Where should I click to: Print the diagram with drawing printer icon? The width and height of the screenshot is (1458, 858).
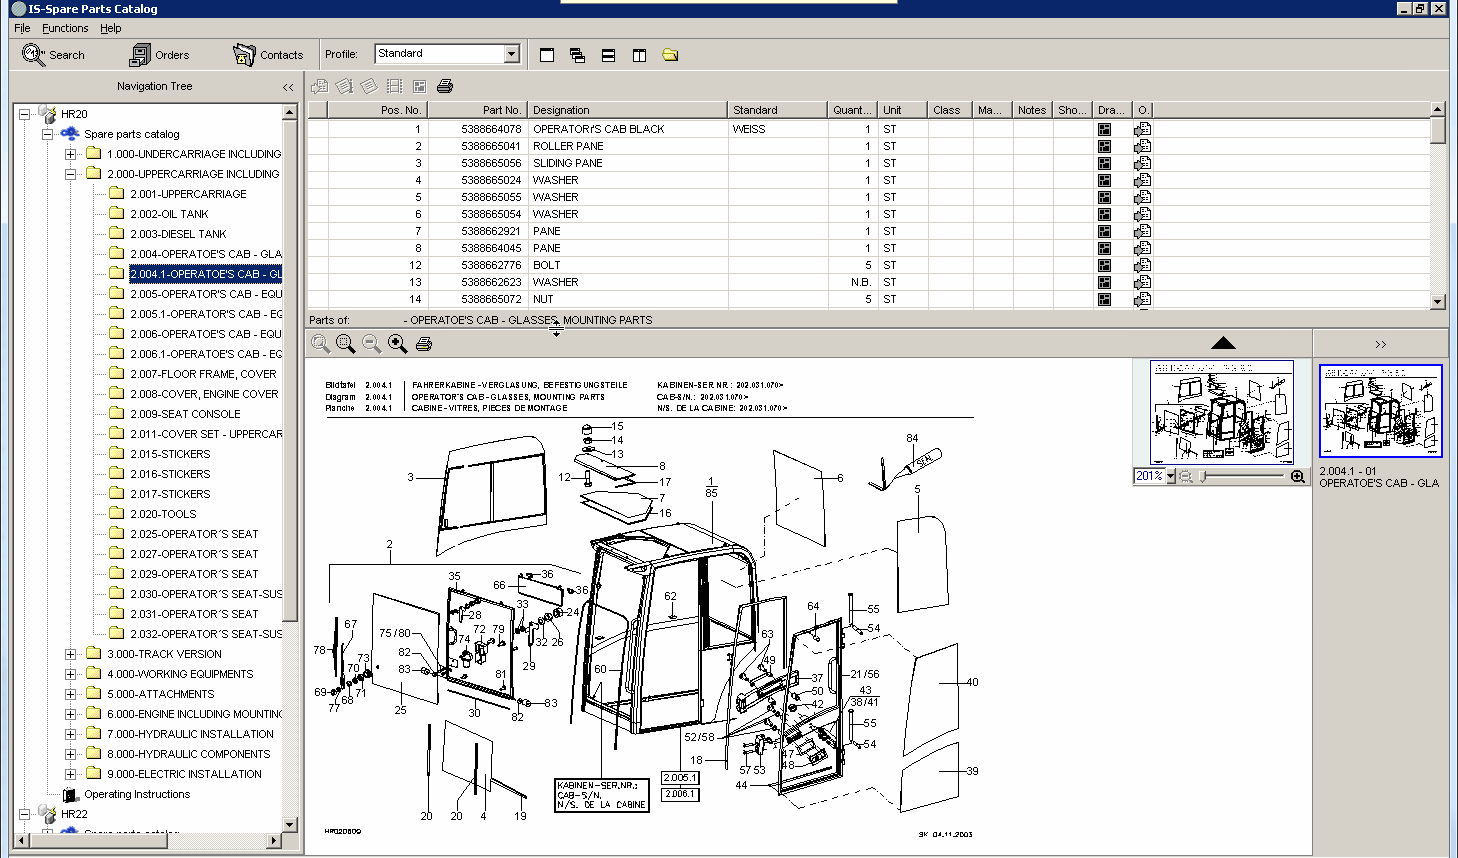pyautogui.click(x=424, y=344)
